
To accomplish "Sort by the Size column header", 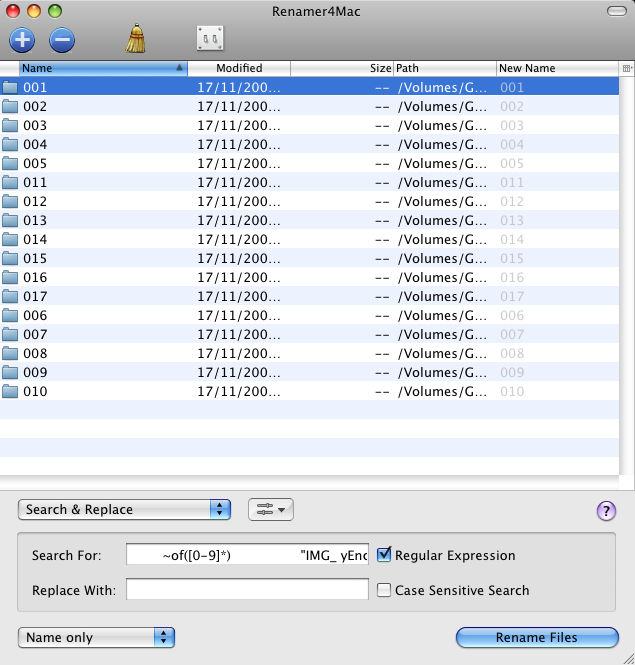I will click(342, 68).
